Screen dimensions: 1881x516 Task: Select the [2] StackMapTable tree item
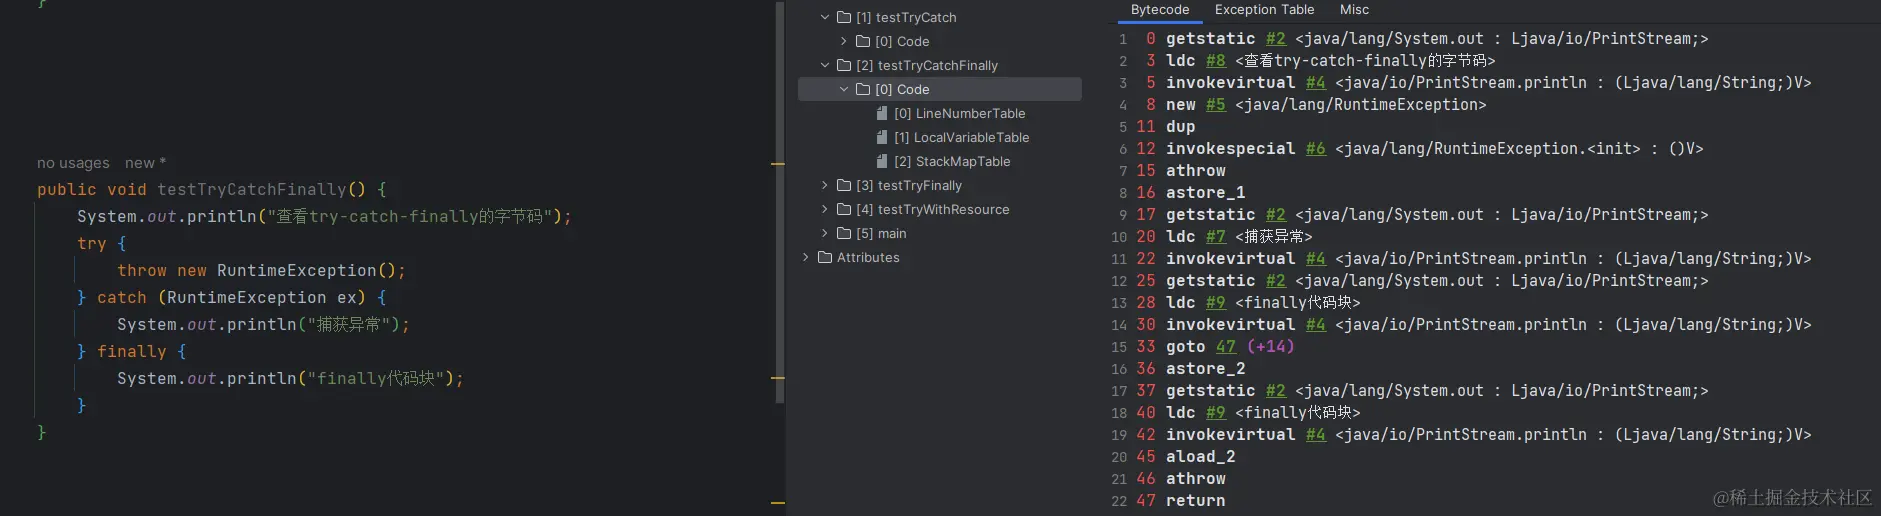click(952, 161)
